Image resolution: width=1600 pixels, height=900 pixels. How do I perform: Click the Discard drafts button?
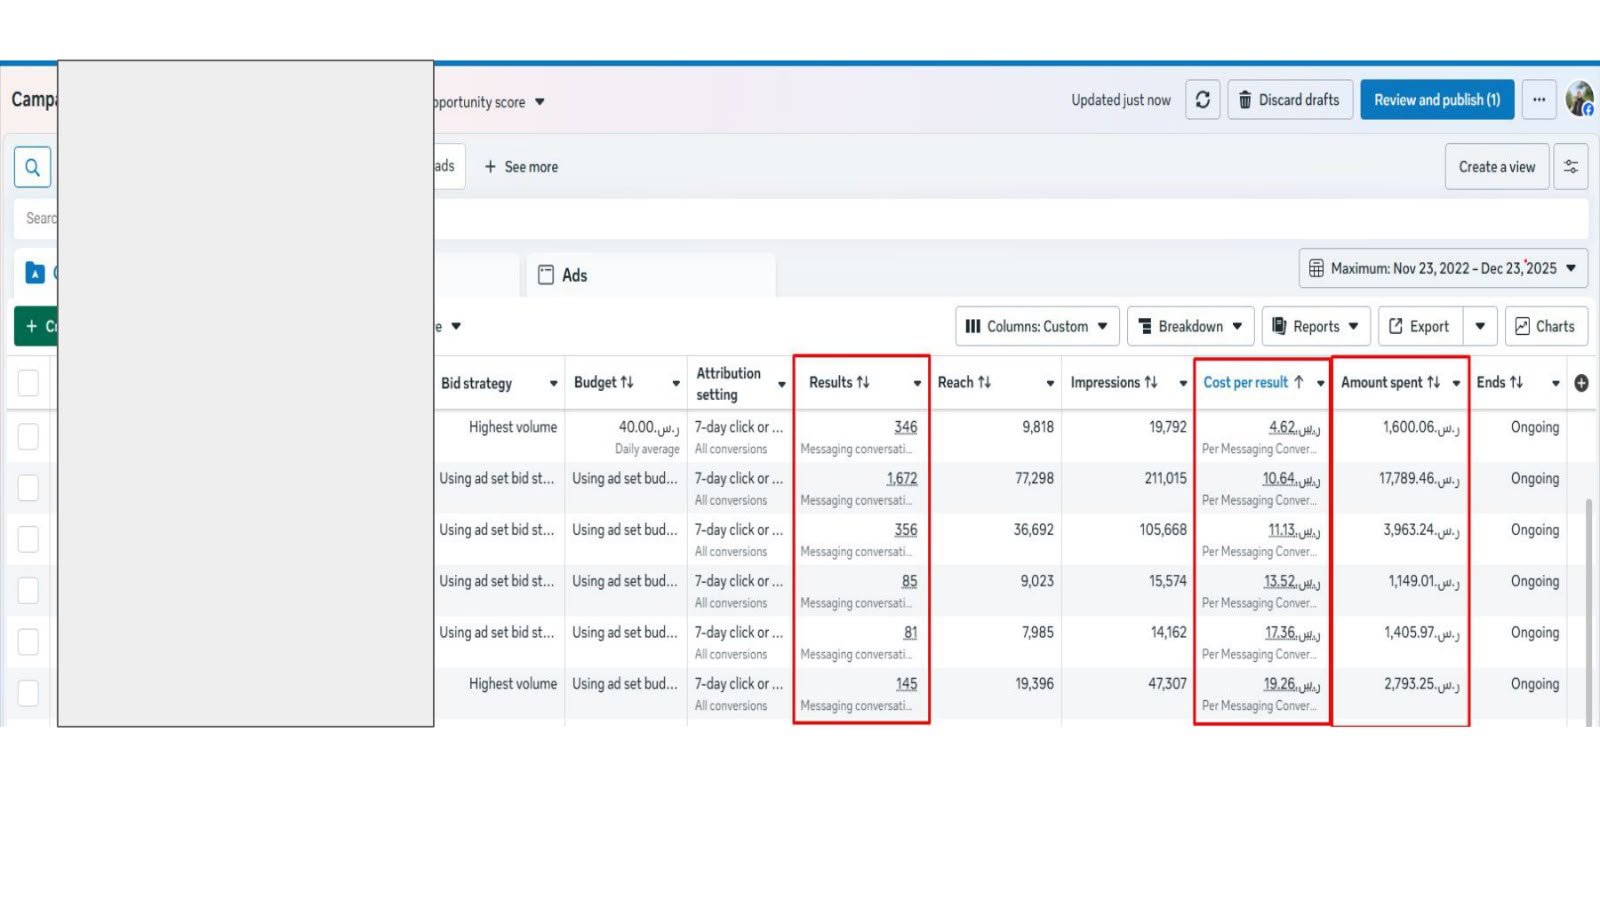tap(1290, 100)
